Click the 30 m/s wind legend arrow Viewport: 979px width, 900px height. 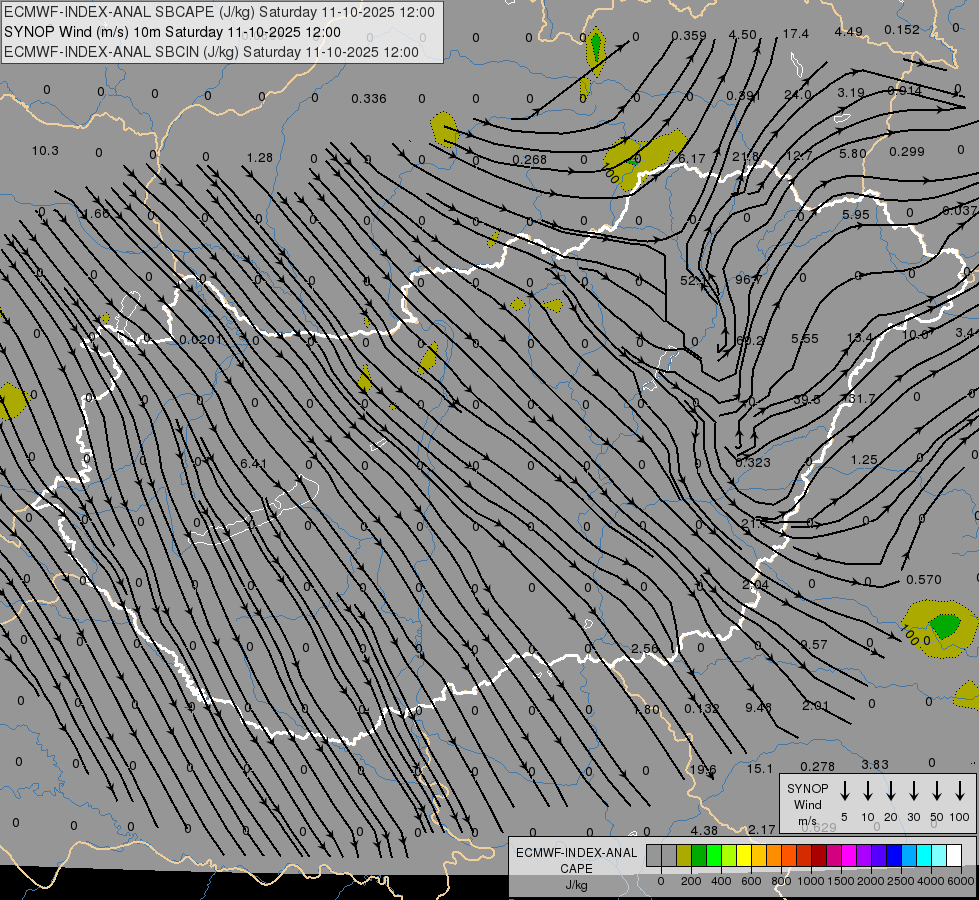(x=914, y=792)
